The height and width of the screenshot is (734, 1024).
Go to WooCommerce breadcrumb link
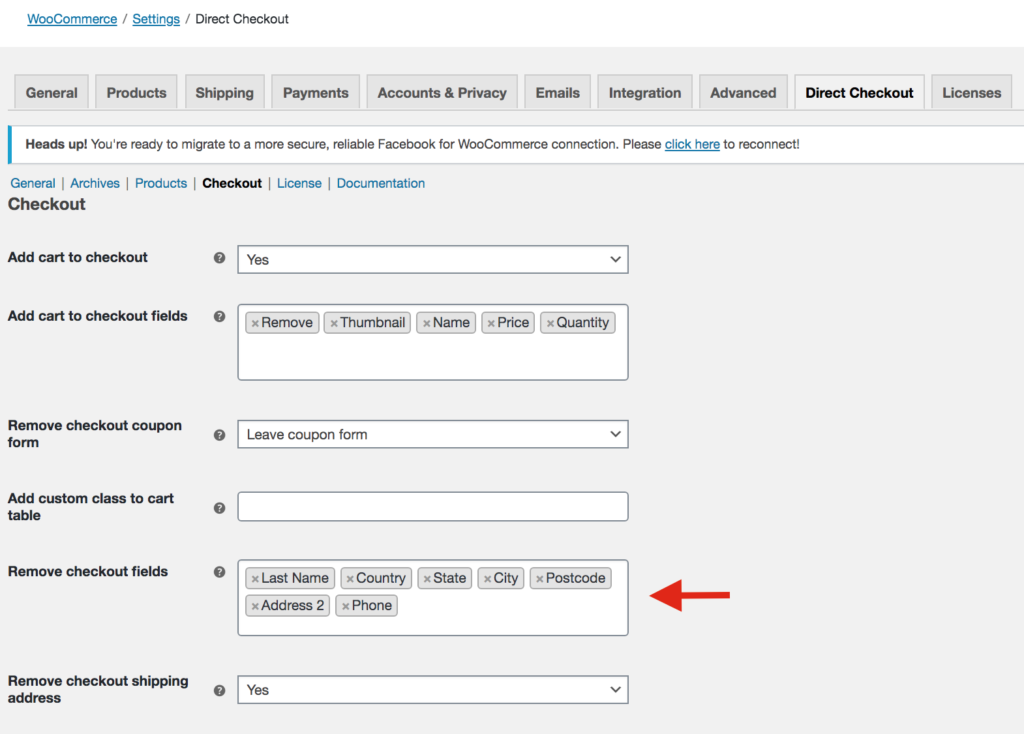point(72,19)
